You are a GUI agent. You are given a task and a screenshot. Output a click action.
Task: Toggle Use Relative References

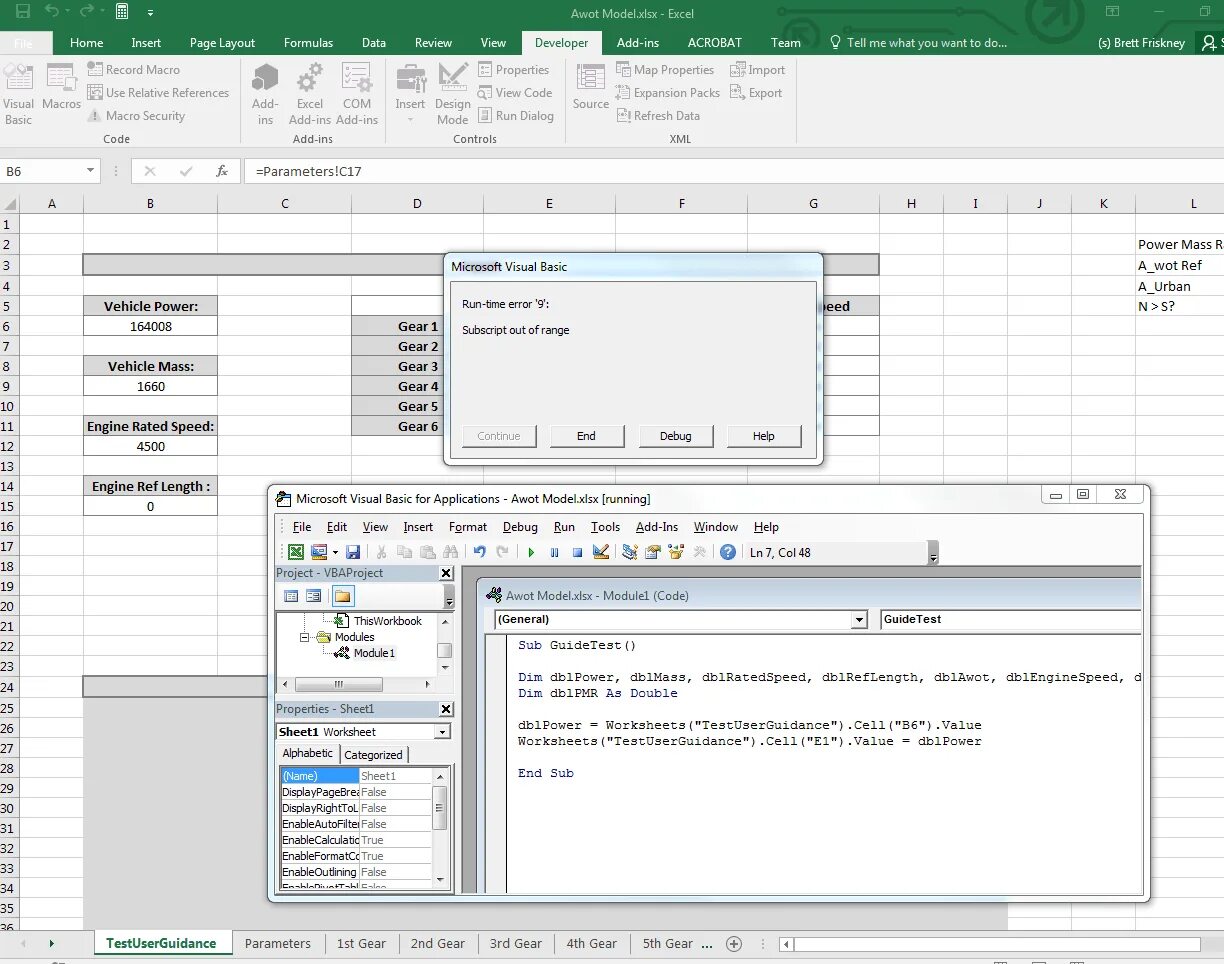tap(158, 93)
